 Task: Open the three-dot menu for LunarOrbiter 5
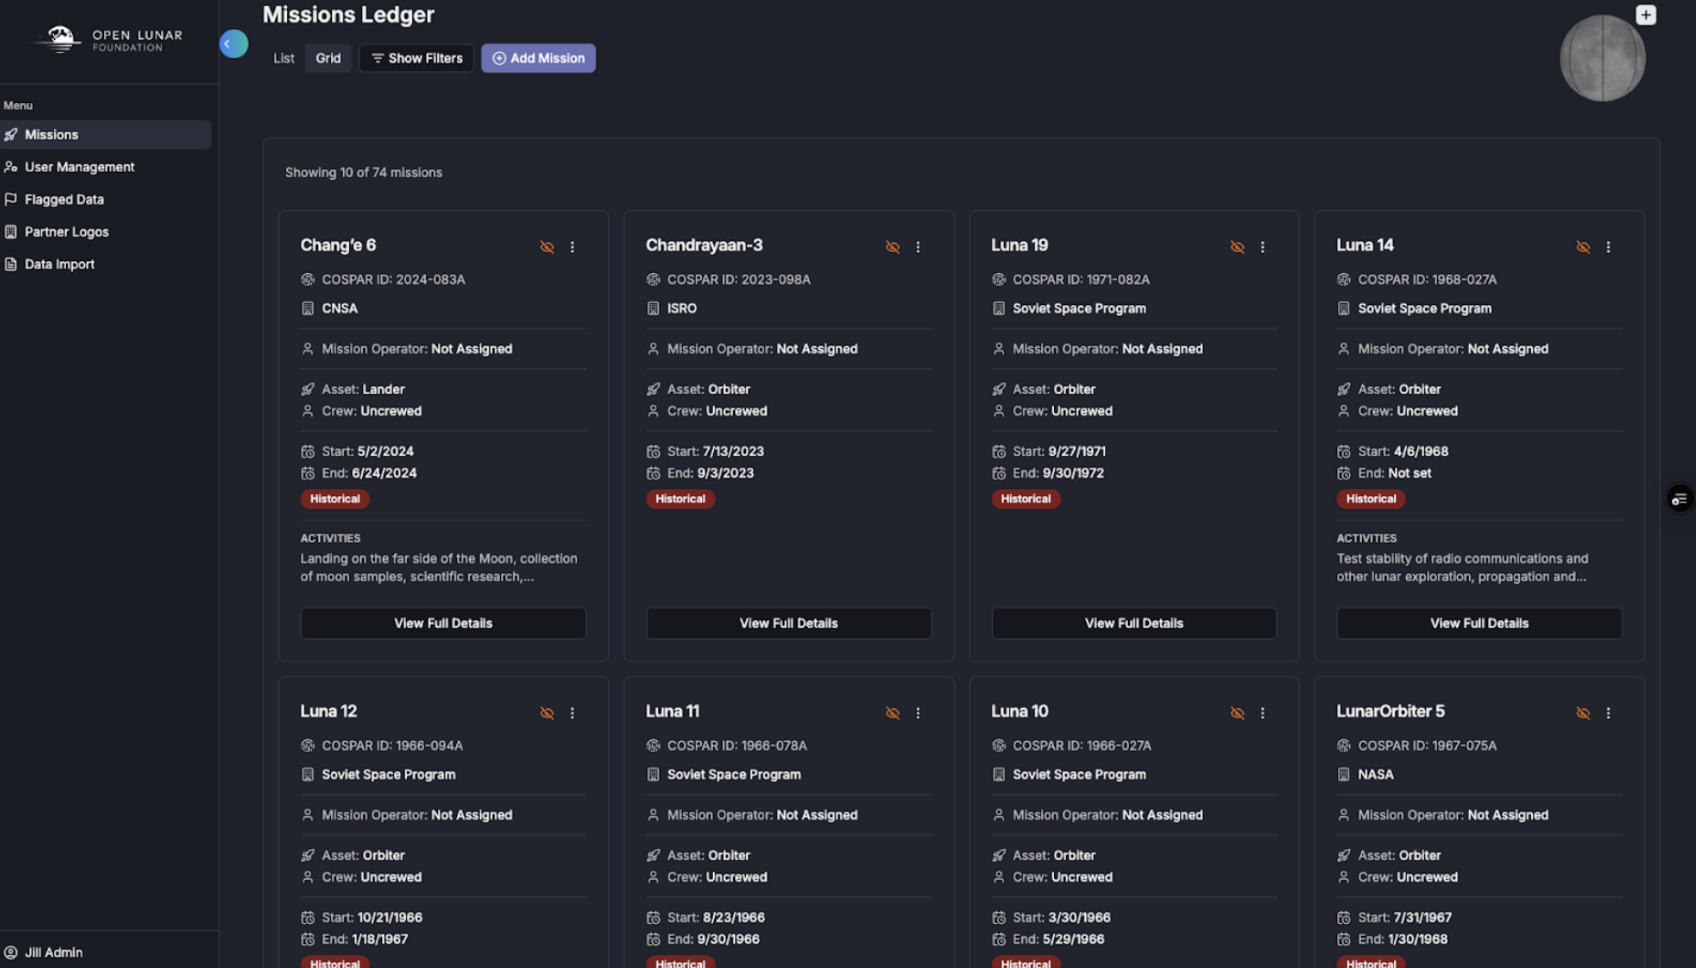pos(1608,713)
